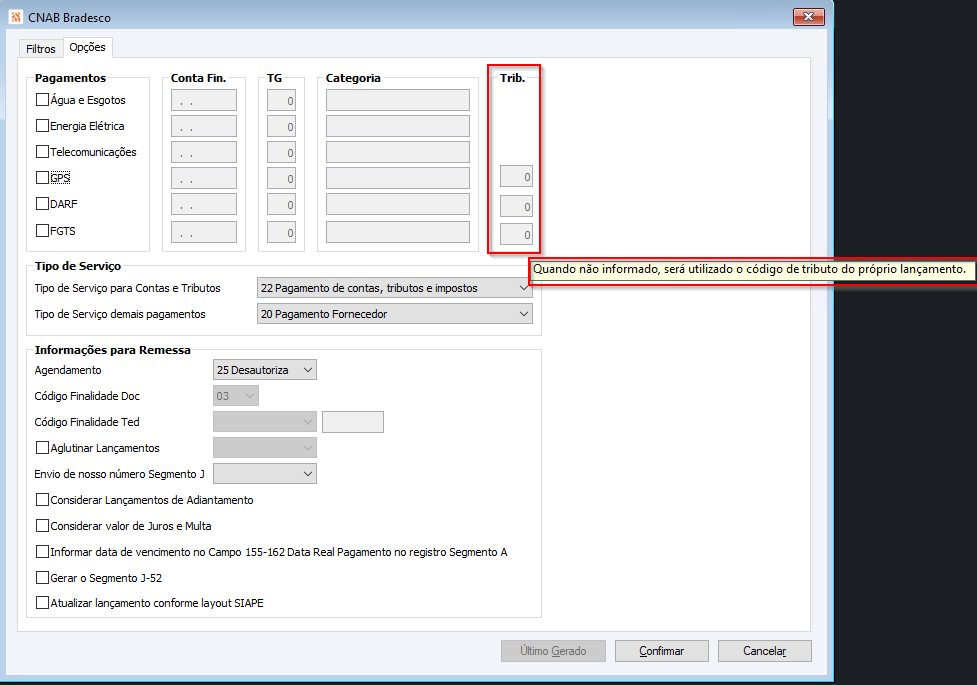This screenshot has height=685, width=977.
Task: Click Categoria field for Energia Elétrica row
Action: point(398,127)
